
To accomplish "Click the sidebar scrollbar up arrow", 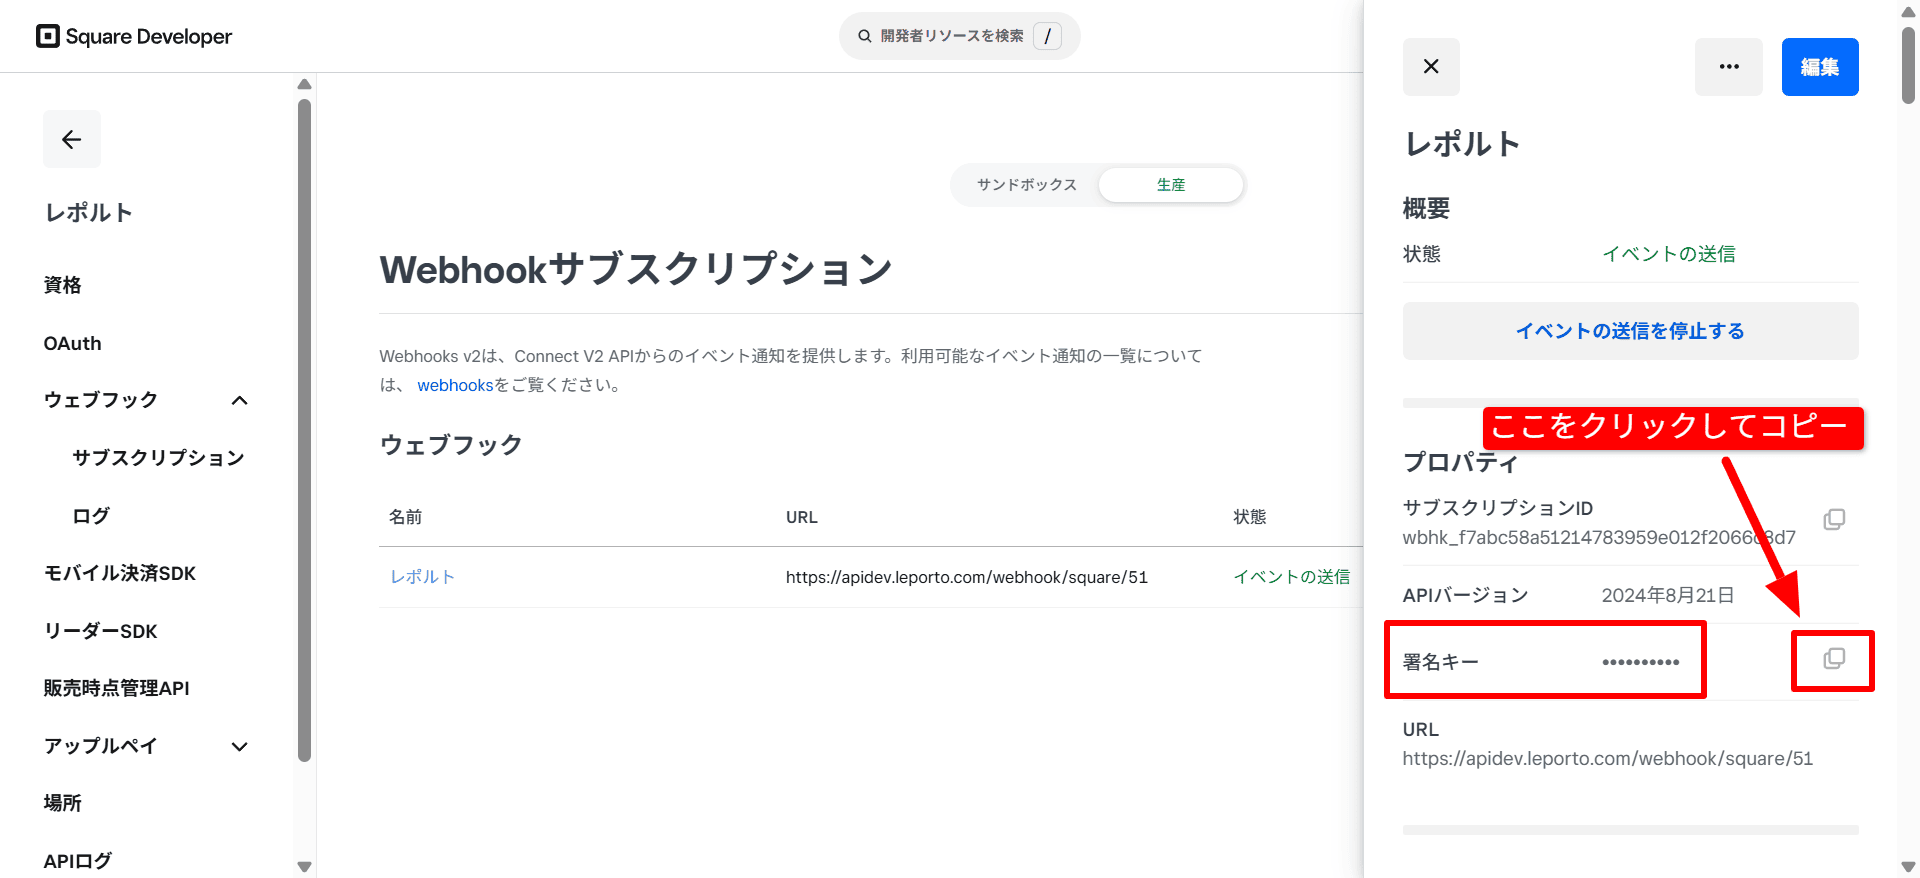I will pos(305,84).
